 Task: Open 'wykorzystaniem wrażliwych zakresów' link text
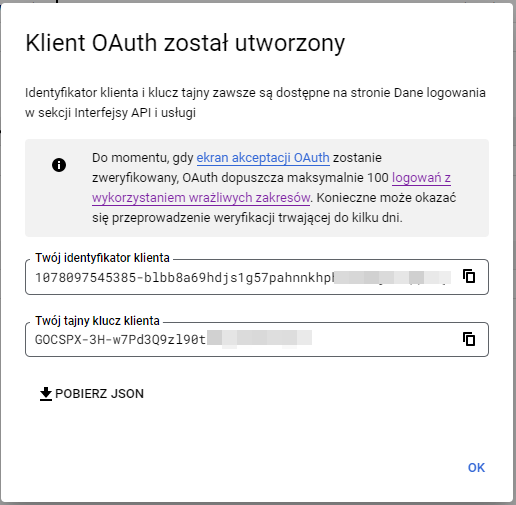[x=201, y=198]
